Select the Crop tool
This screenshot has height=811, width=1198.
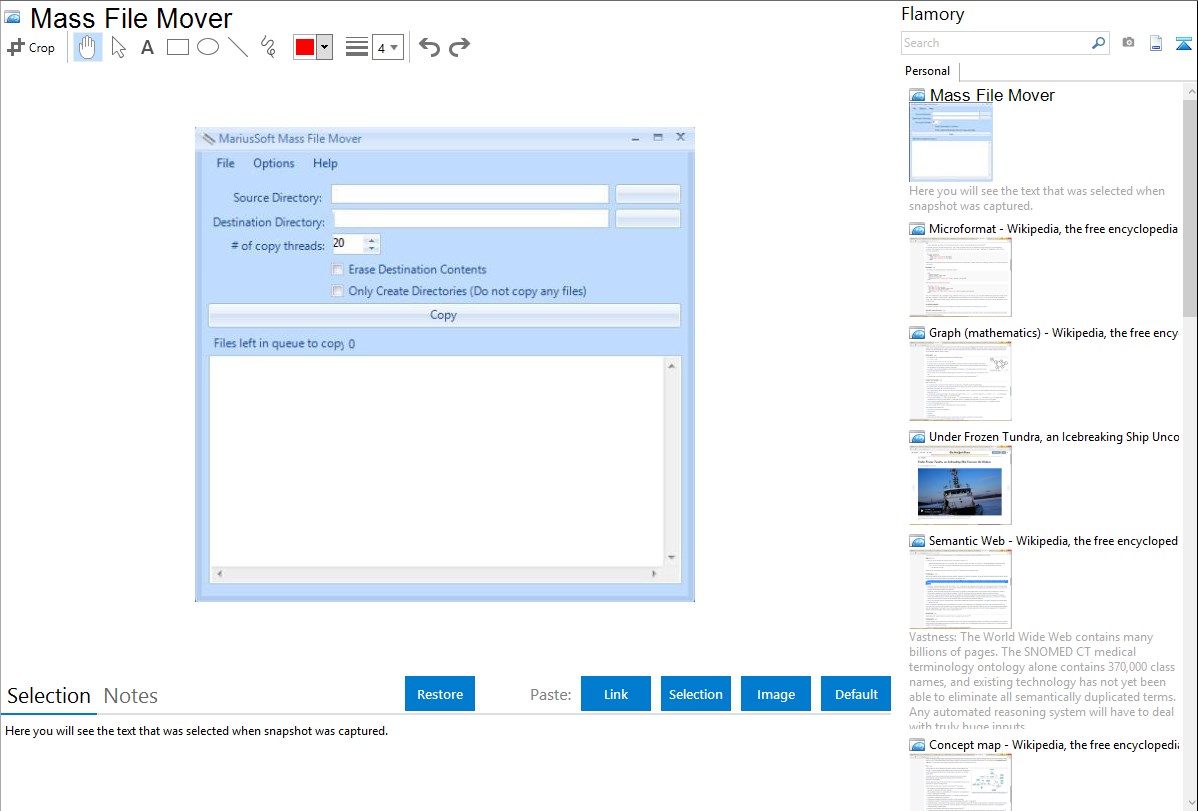(x=31, y=47)
